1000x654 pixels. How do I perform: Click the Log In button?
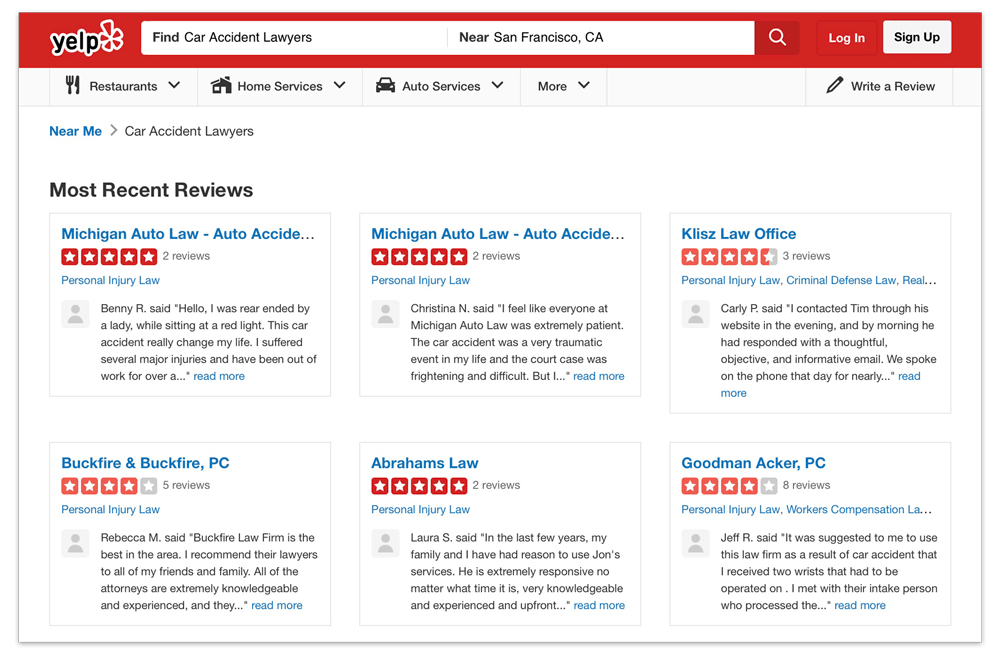tap(846, 38)
